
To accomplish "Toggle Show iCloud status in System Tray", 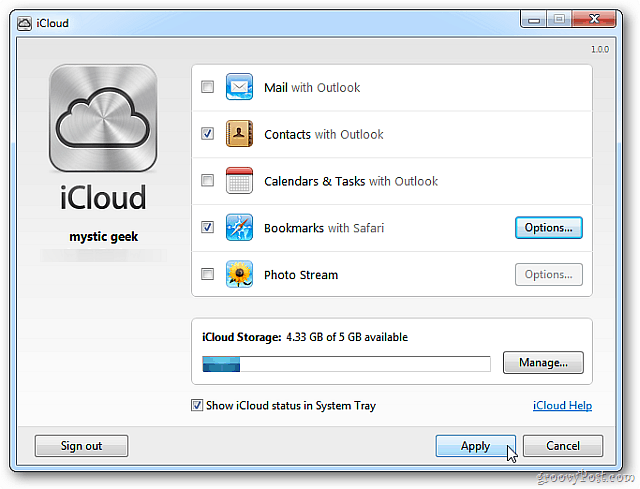I will tap(197, 405).
